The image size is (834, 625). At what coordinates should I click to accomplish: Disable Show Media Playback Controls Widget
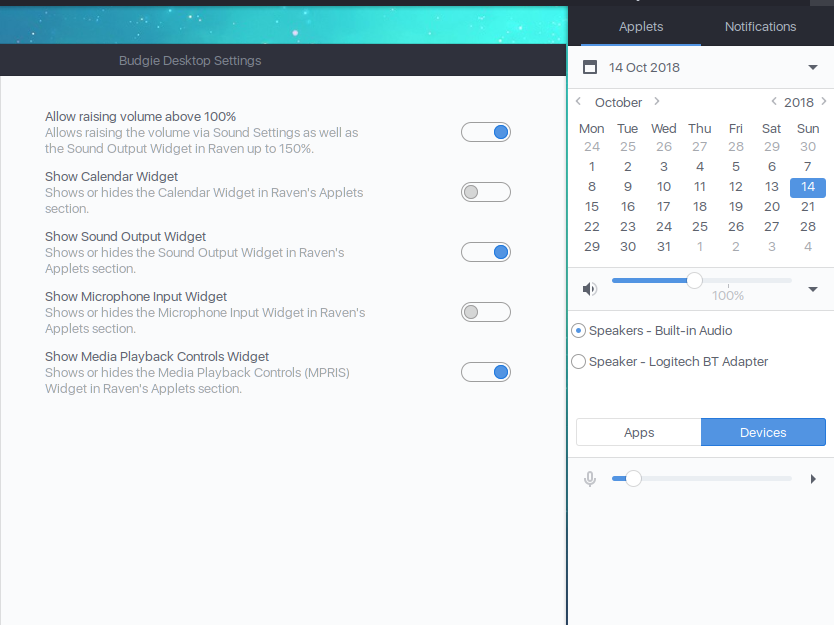pyautogui.click(x=486, y=372)
